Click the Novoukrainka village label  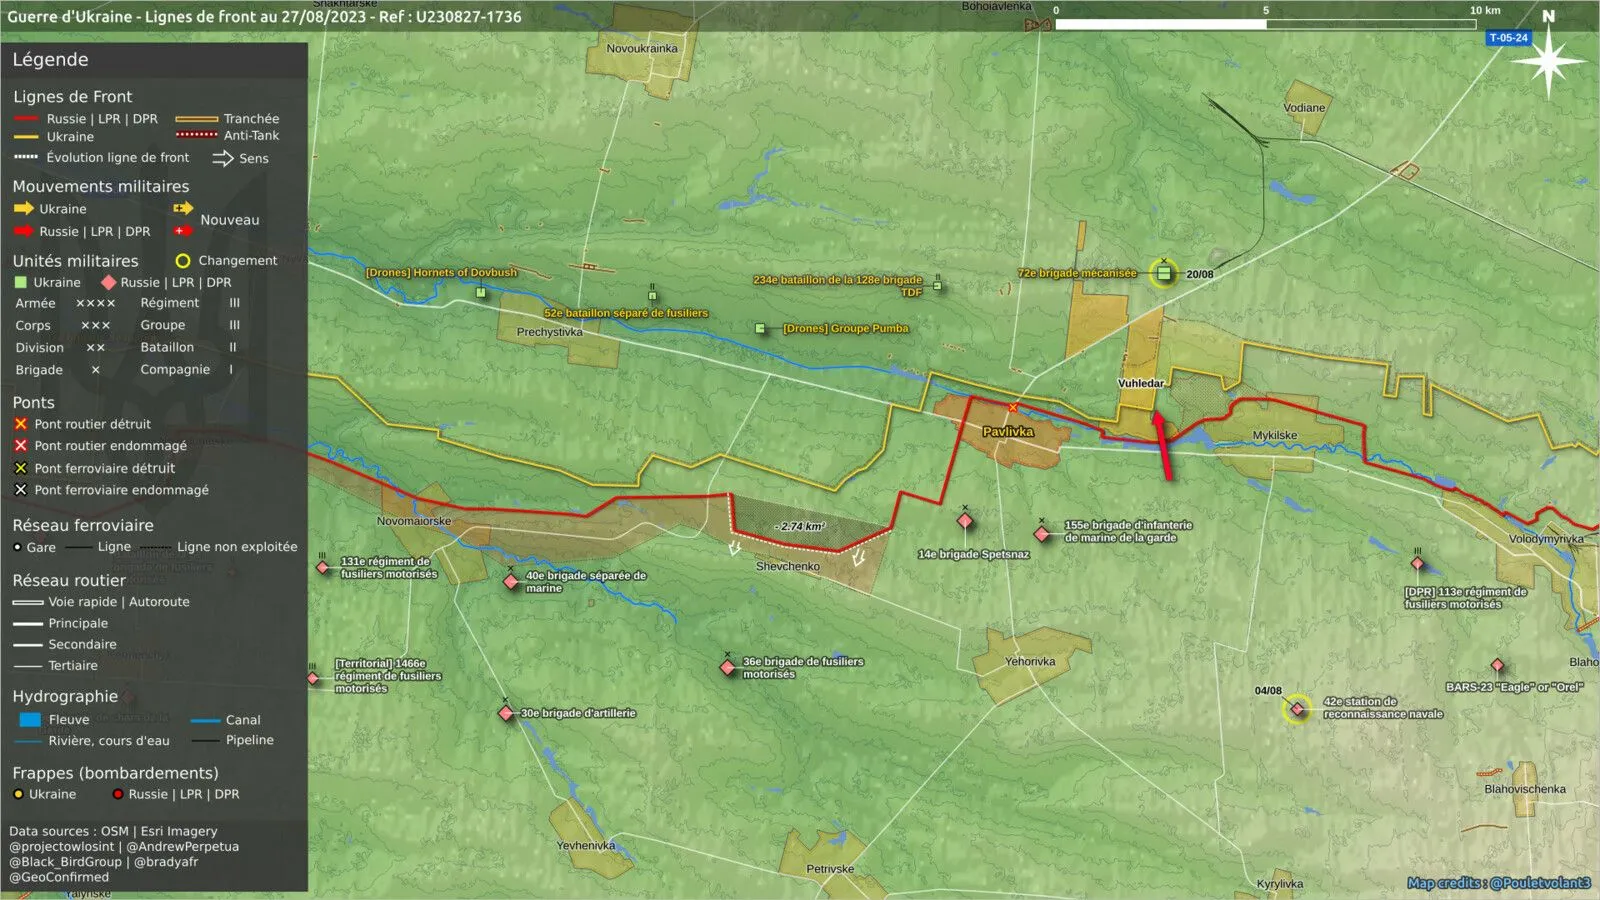tap(642, 48)
